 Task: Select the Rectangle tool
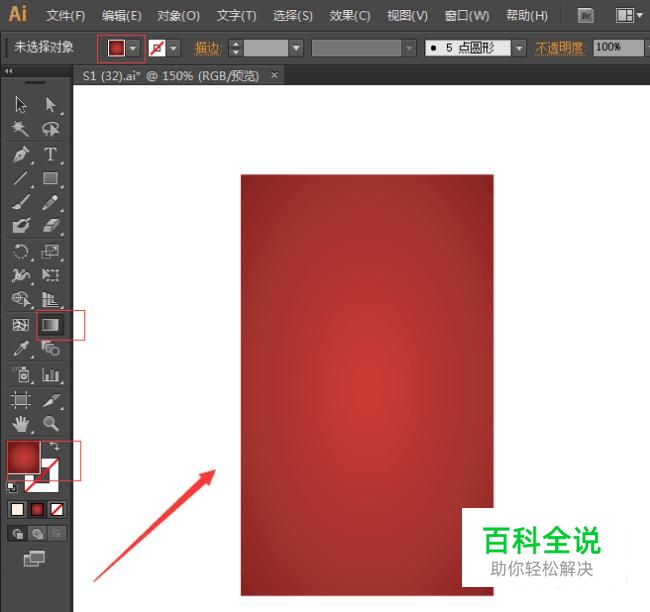pos(50,178)
